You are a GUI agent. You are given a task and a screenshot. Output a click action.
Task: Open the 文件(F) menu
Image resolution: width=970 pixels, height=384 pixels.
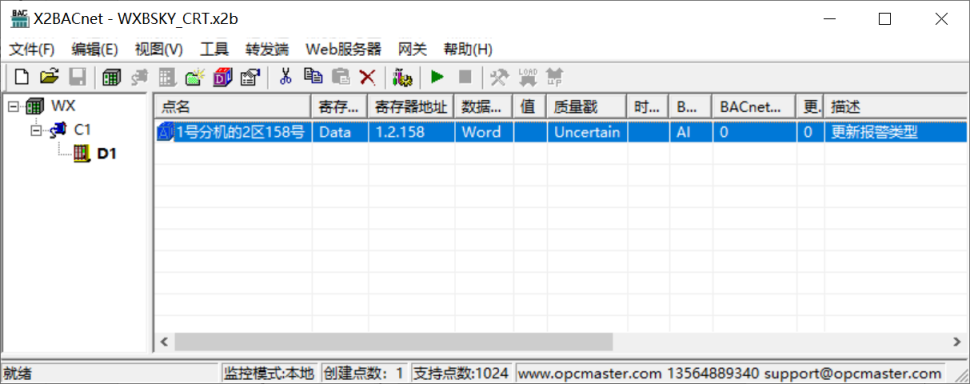coord(32,49)
